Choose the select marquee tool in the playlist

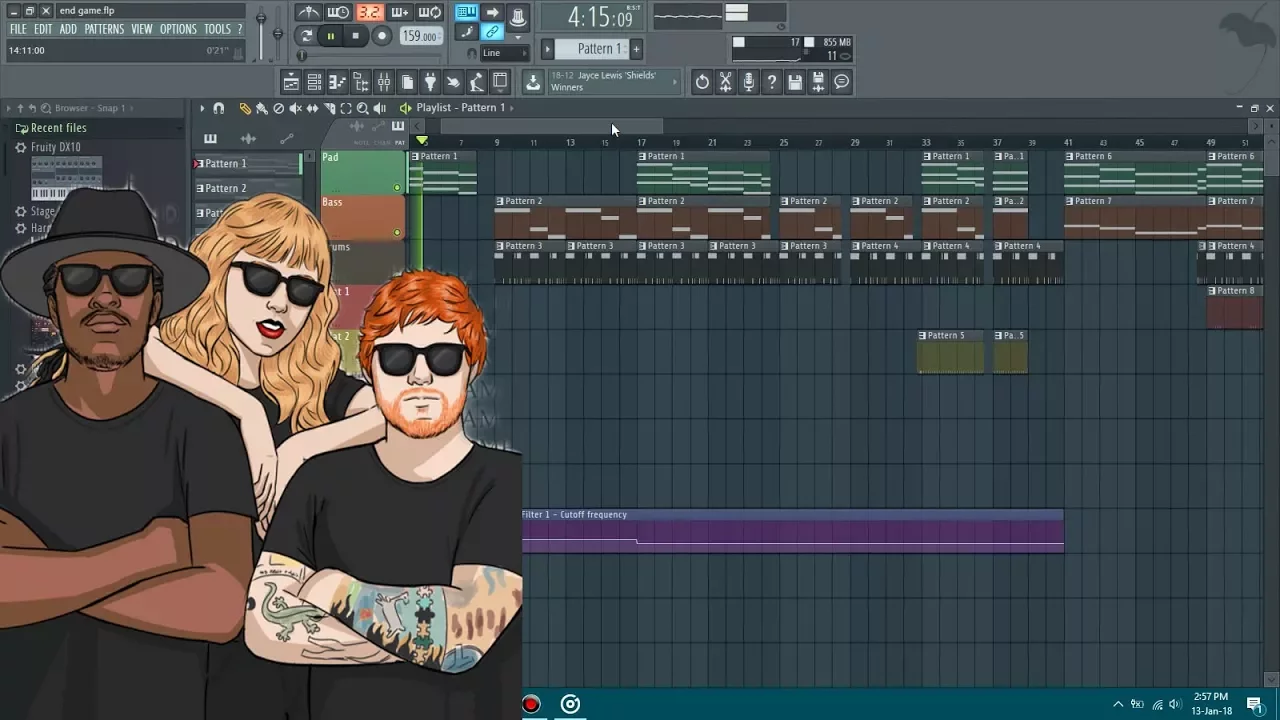click(x=346, y=108)
